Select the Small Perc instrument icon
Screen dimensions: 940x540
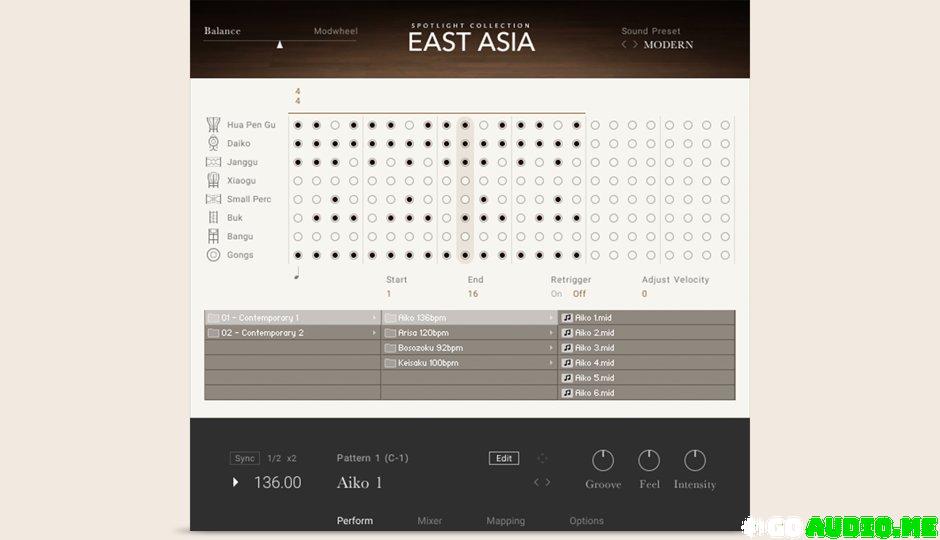[213, 199]
